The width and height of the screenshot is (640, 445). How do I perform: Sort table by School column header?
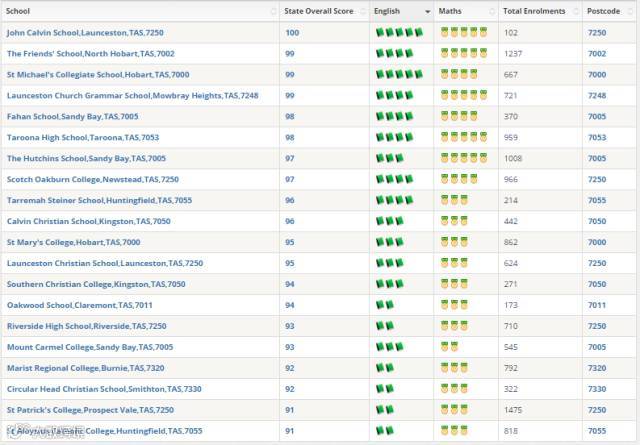click(140, 11)
